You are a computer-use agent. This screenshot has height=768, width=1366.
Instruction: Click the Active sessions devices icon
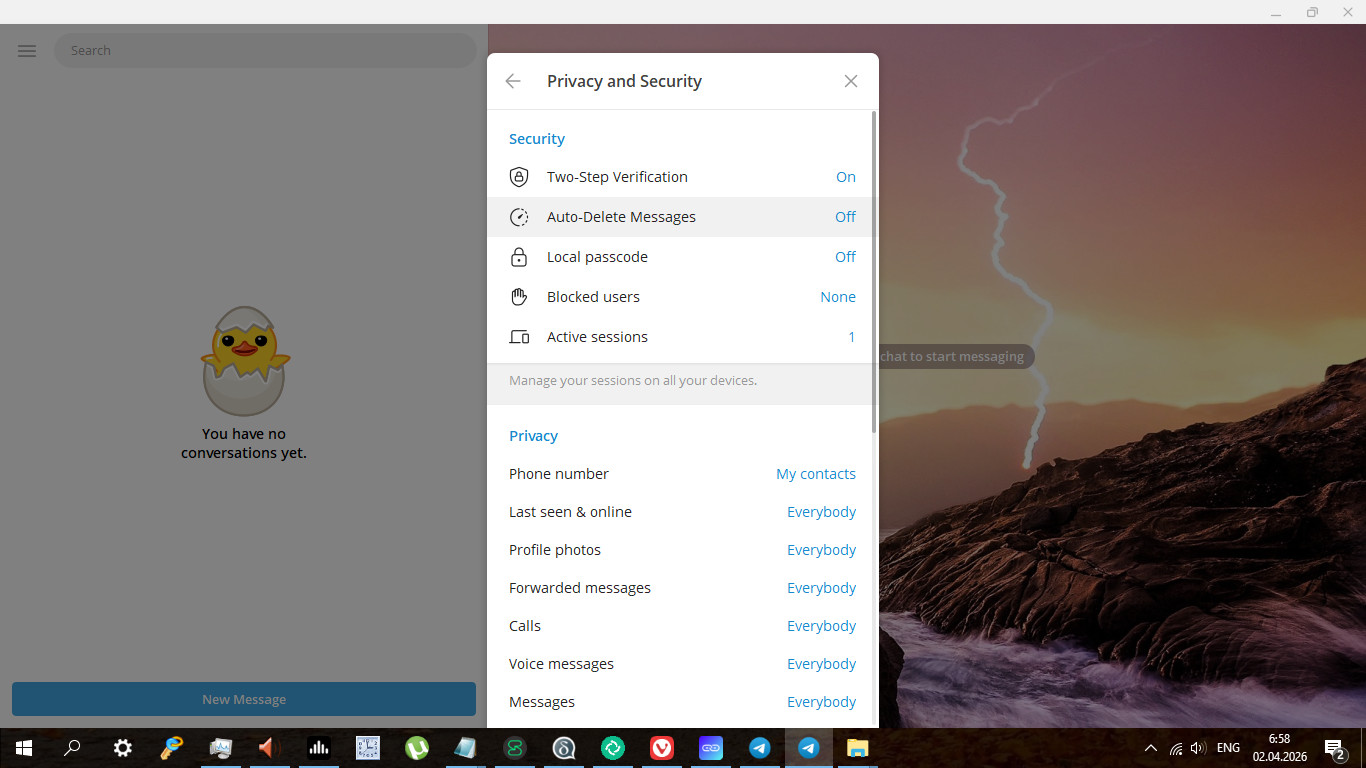[519, 337]
